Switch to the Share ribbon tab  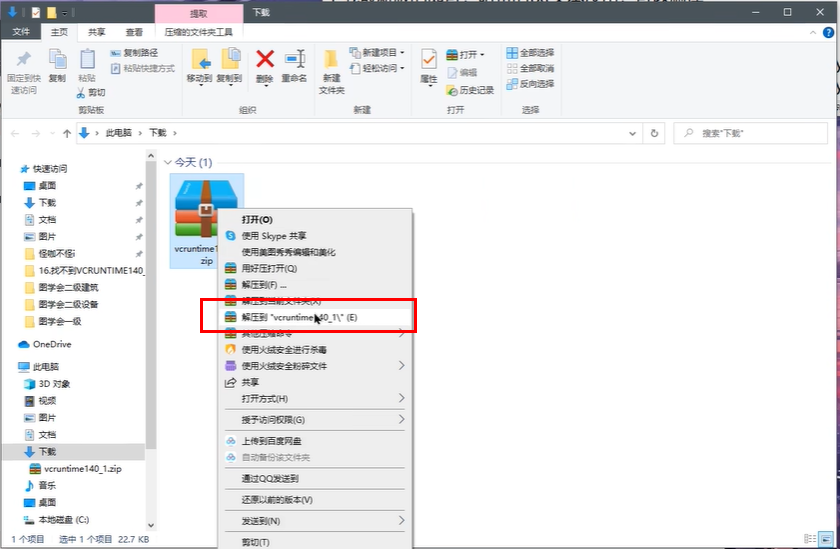tap(96, 32)
